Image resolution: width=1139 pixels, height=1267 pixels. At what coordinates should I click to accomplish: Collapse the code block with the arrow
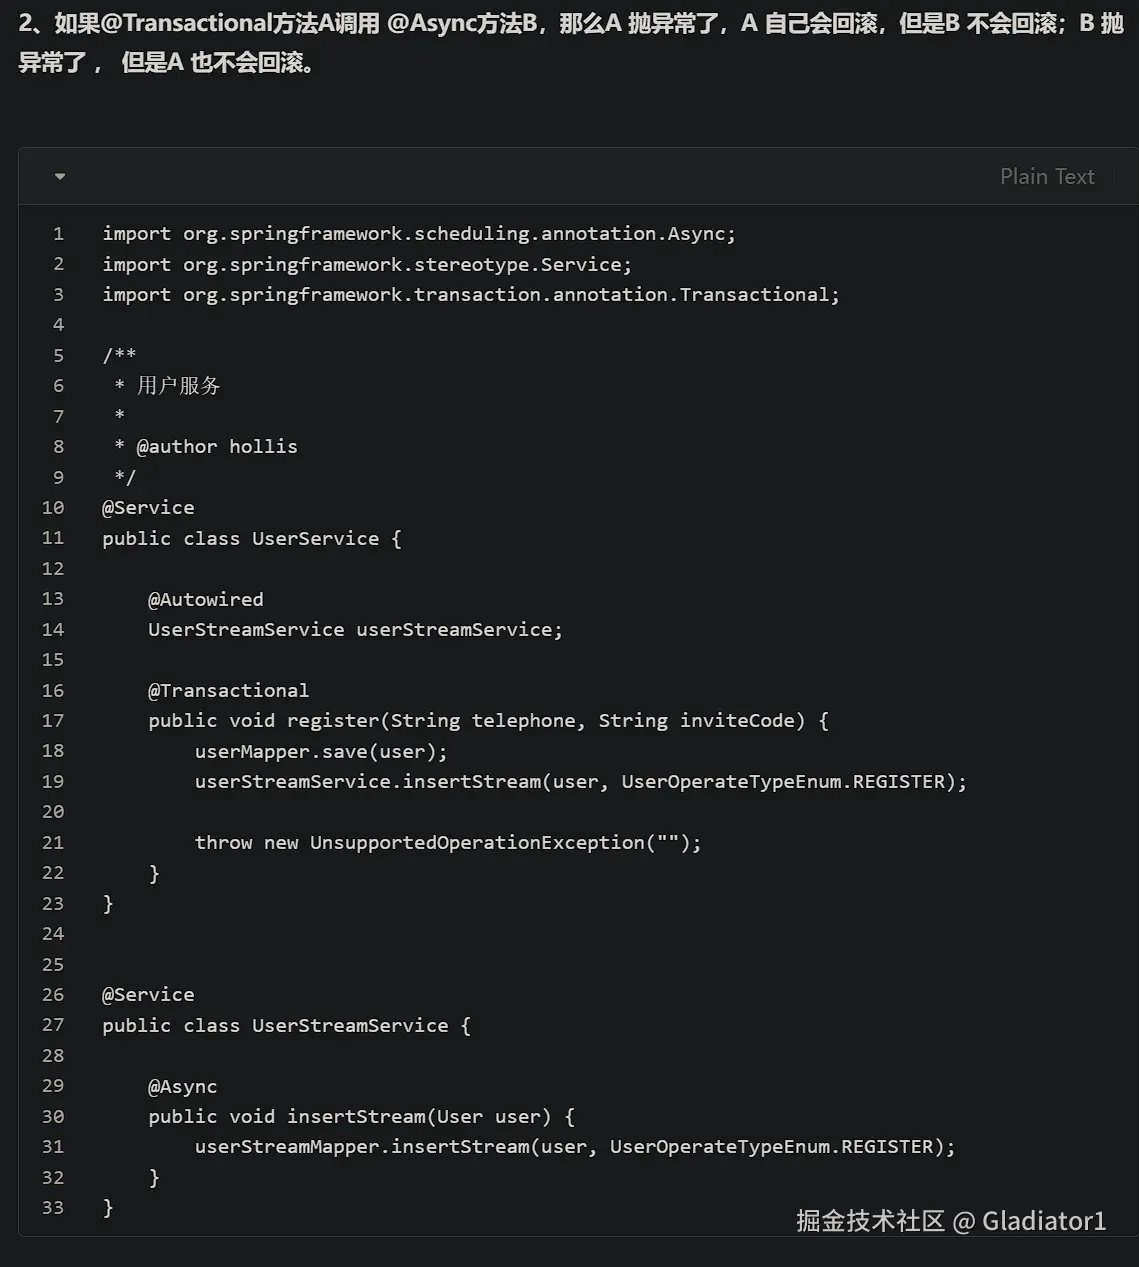pyautogui.click(x=60, y=177)
